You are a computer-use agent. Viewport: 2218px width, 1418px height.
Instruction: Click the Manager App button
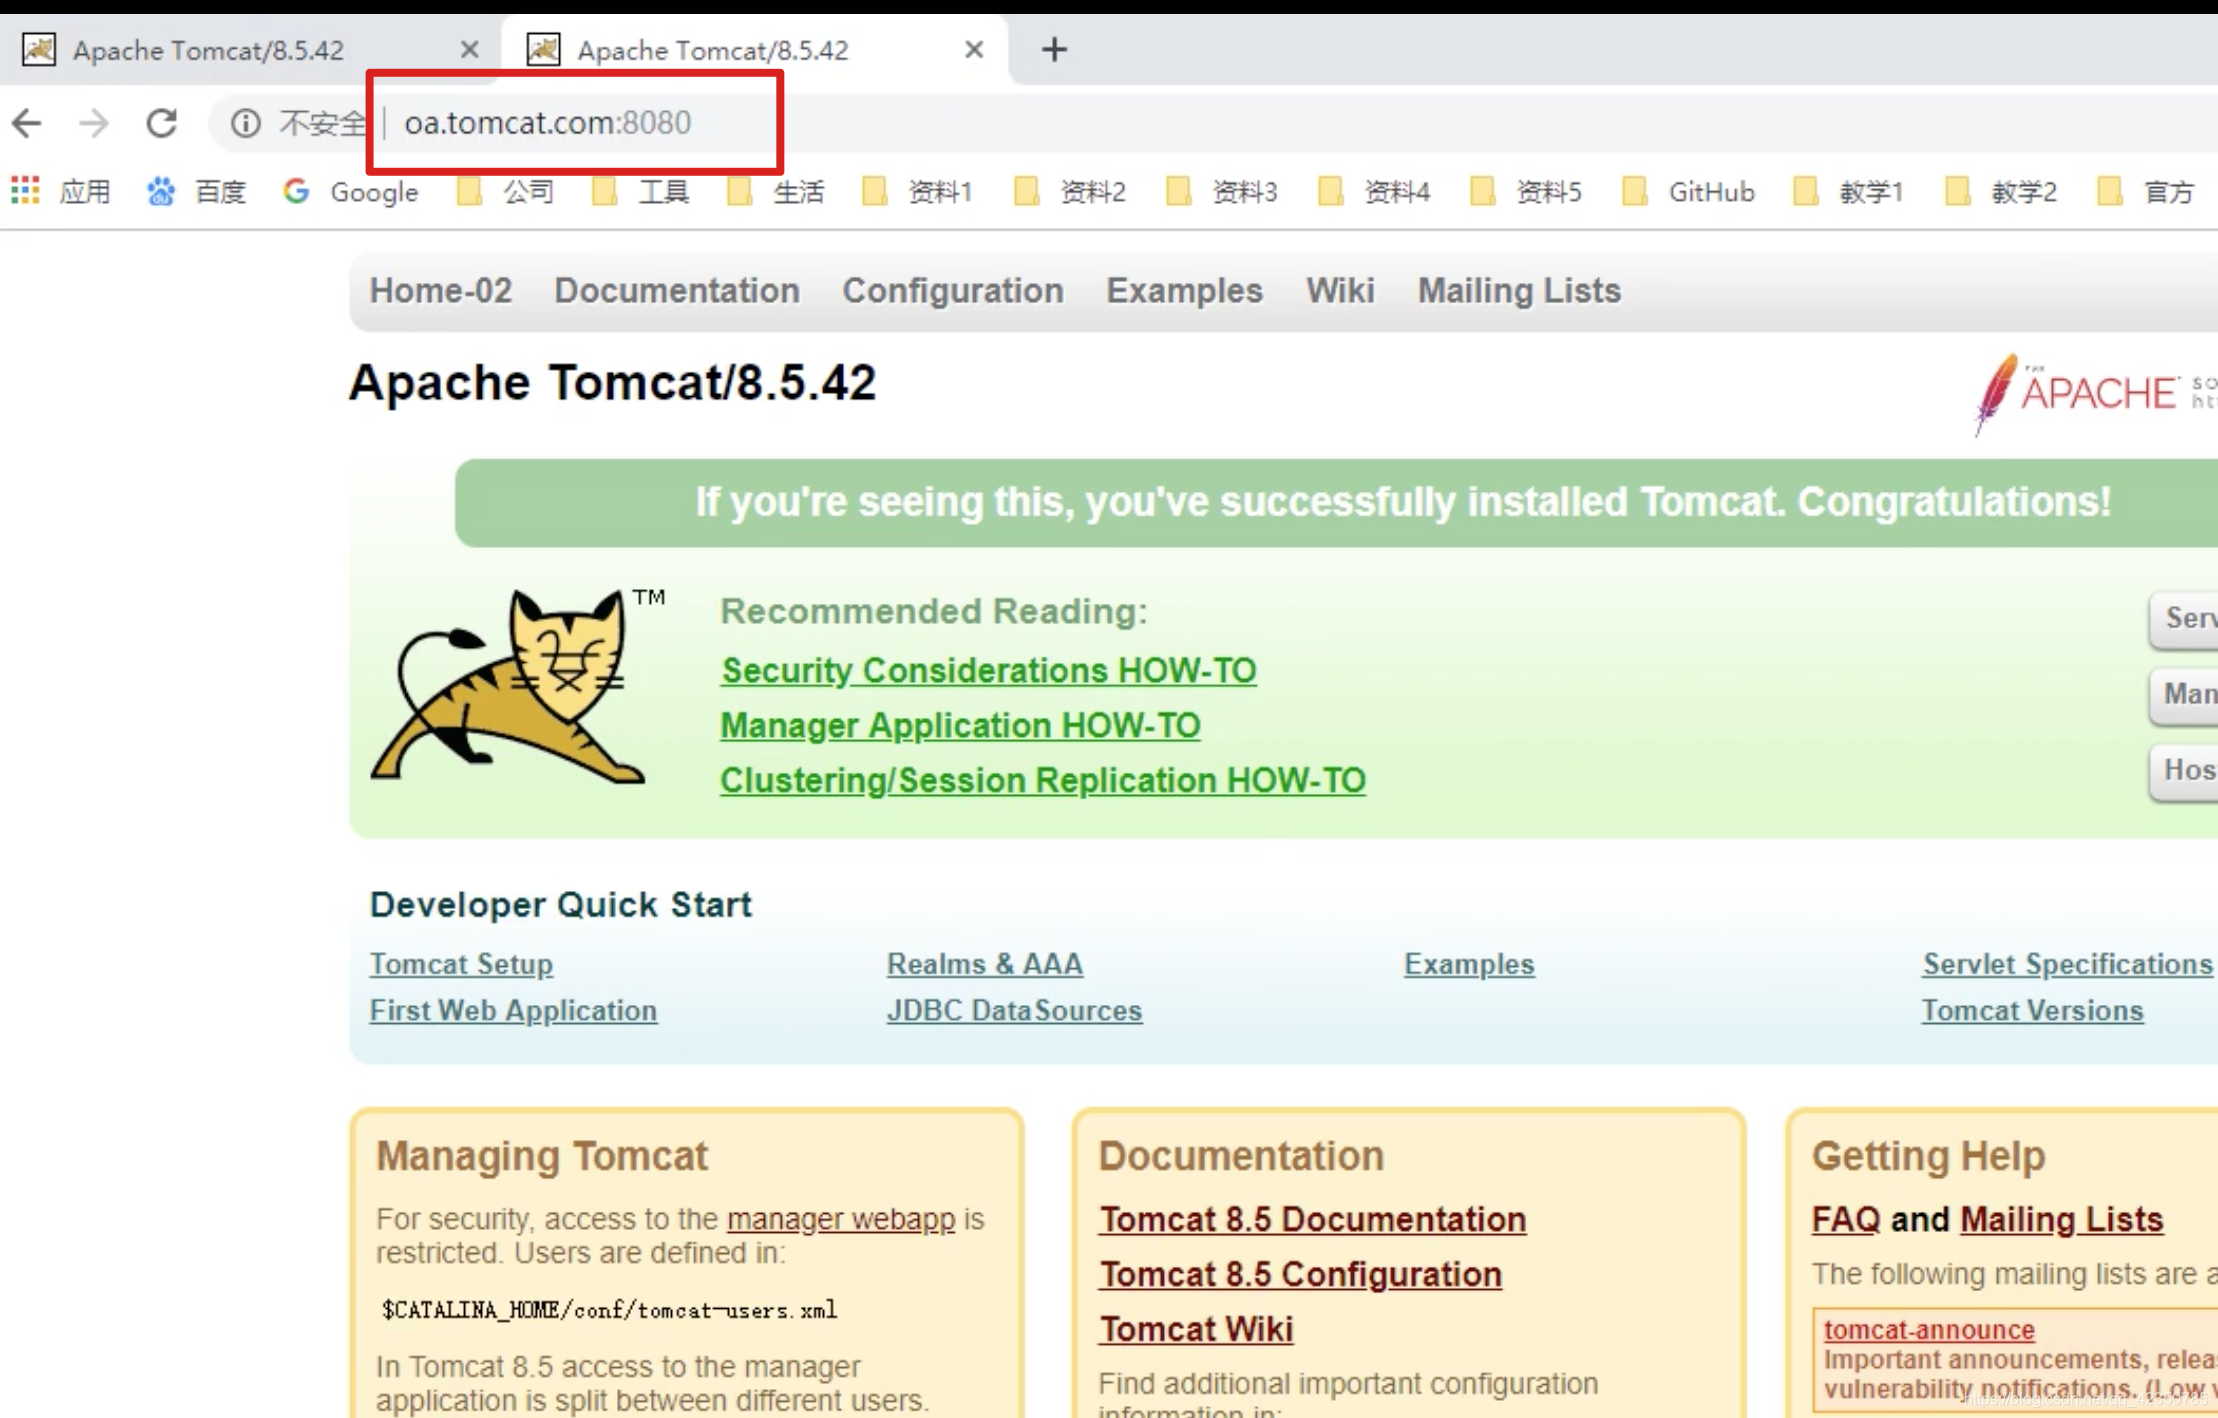click(x=2184, y=694)
